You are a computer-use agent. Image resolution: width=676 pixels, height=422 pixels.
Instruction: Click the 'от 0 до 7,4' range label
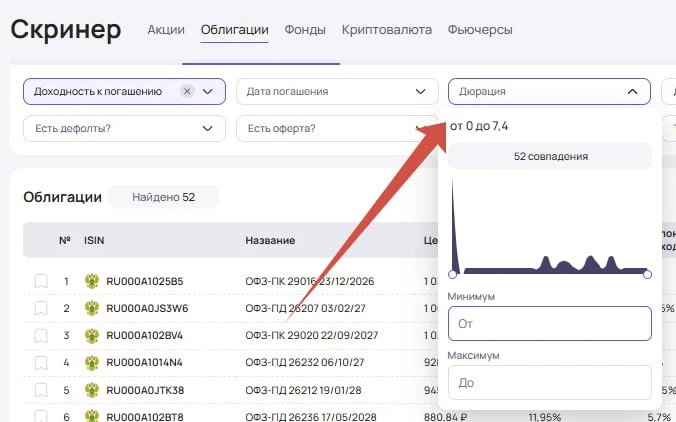(479, 126)
